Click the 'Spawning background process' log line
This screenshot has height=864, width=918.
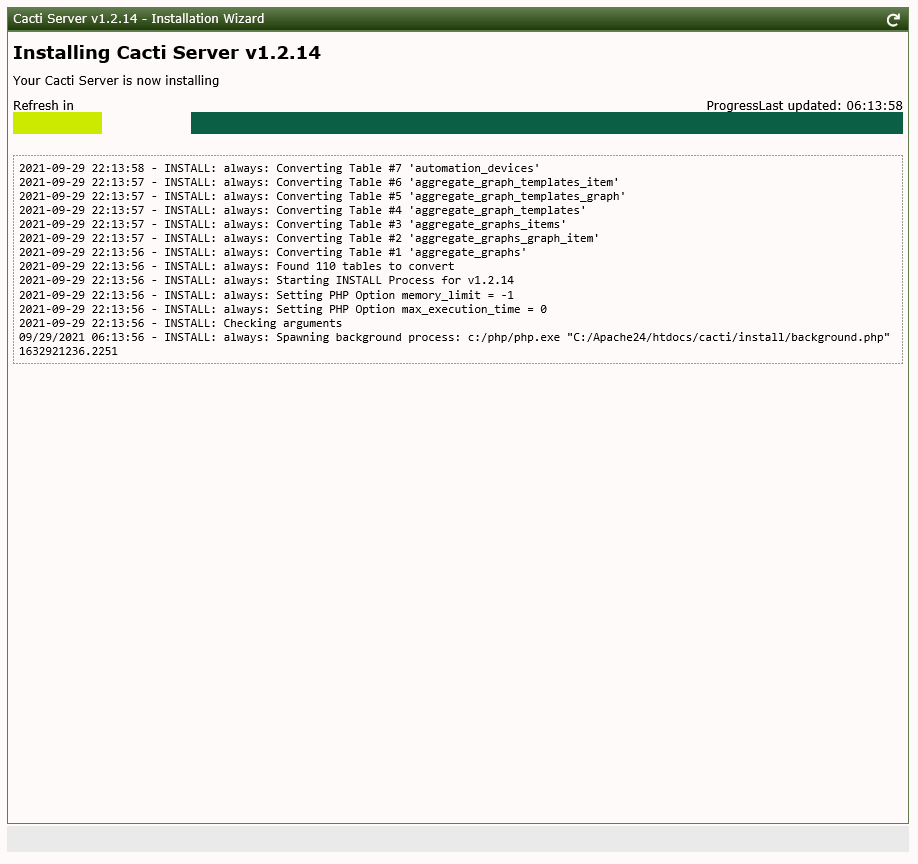(x=454, y=338)
